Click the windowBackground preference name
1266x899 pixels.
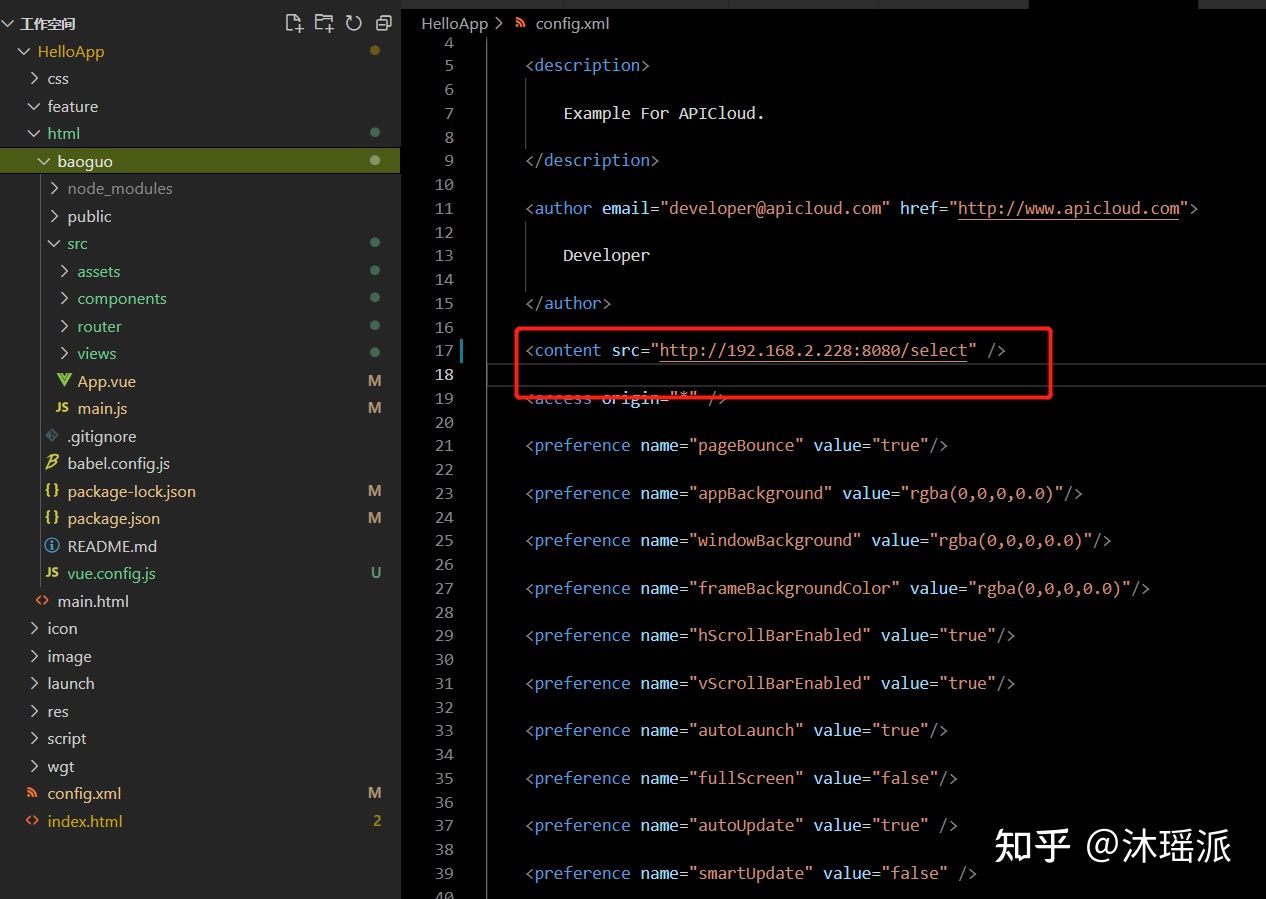(x=775, y=540)
